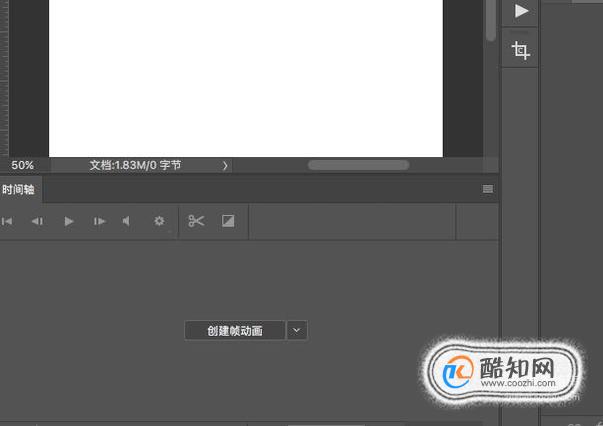Open the panel icon below the Actions play icon
The width and height of the screenshot is (603, 426).
[521, 50]
